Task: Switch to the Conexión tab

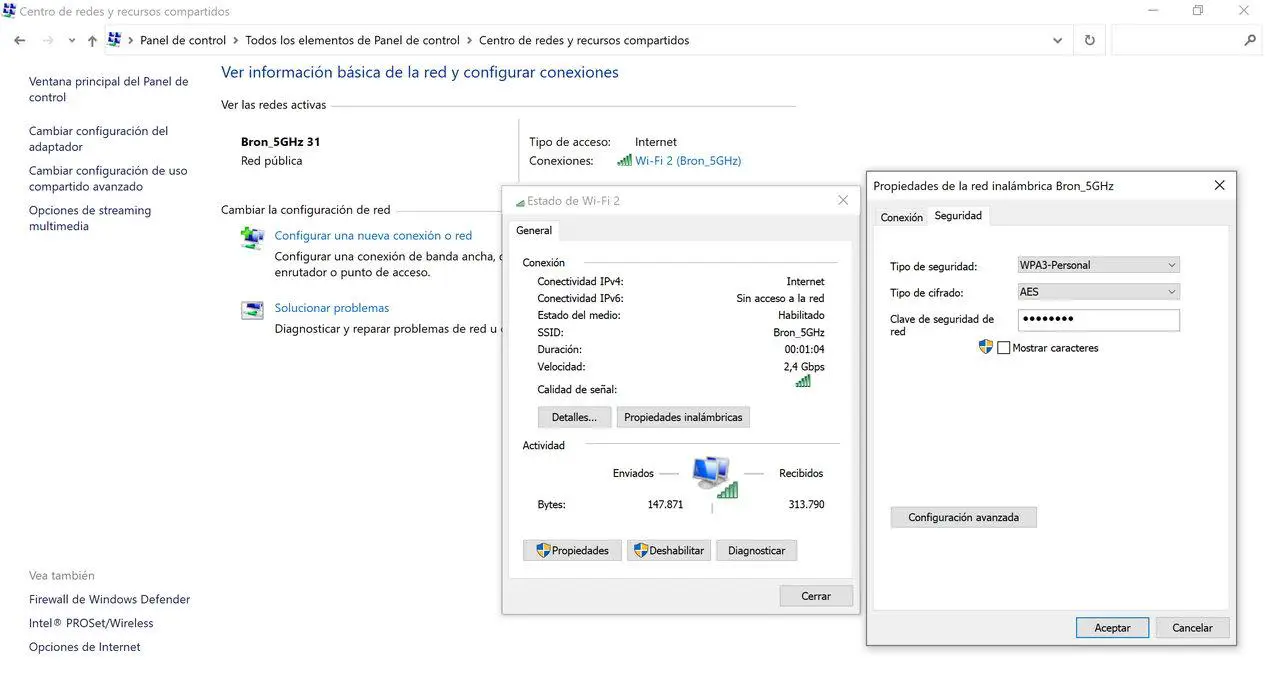Action: [901, 217]
